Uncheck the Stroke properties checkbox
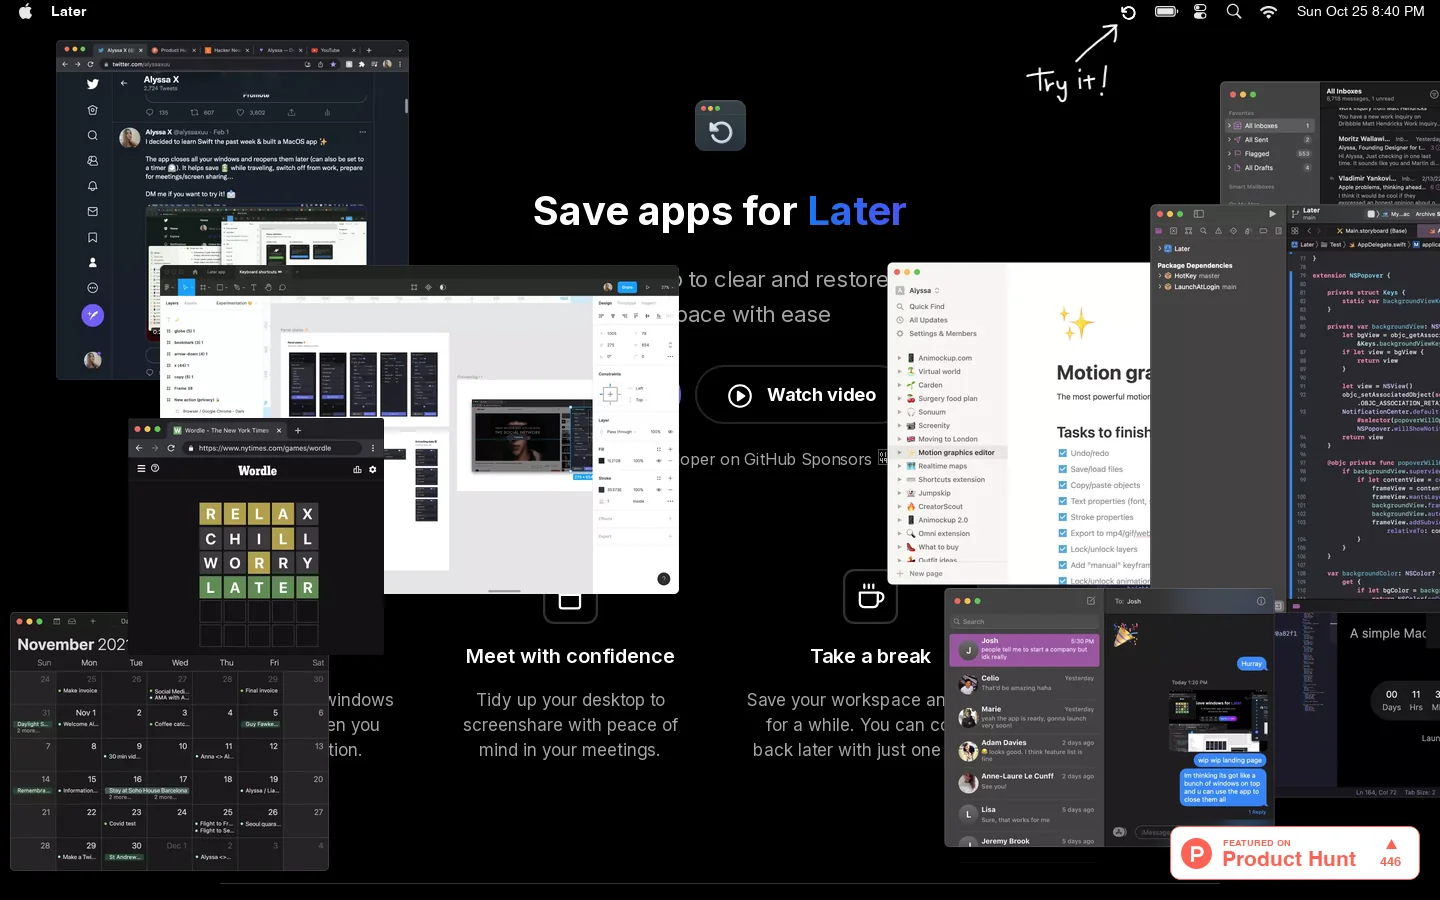Screen dimensions: 1440x900 (x=1062, y=517)
